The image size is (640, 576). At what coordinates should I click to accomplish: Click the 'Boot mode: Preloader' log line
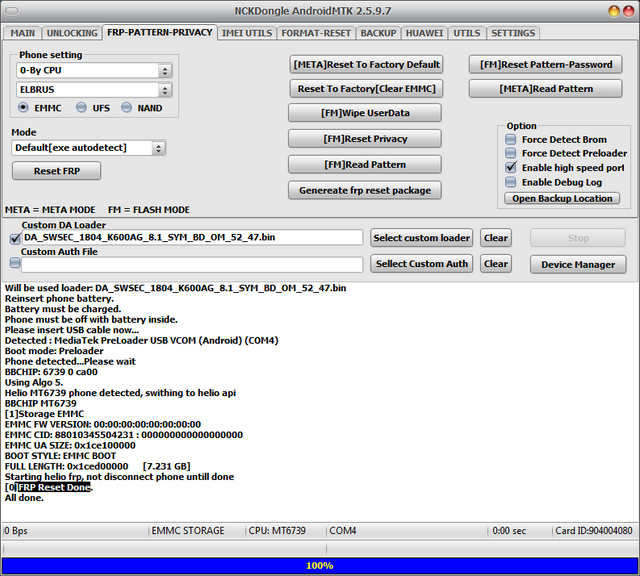[x=54, y=351]
